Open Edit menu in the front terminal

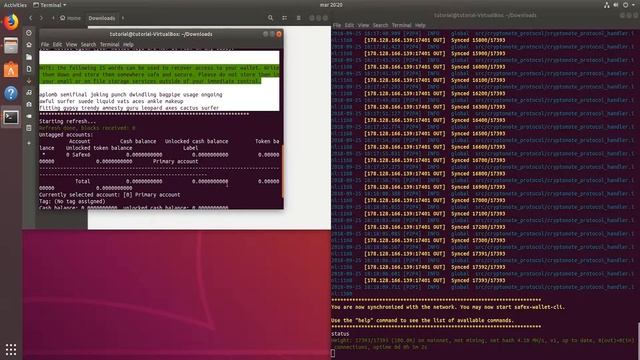[x=58, y=44]
